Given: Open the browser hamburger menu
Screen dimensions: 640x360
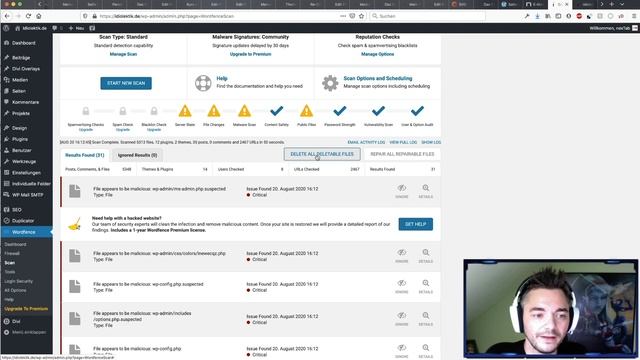Looking at the screenshot, I should (x=634, y=16).
